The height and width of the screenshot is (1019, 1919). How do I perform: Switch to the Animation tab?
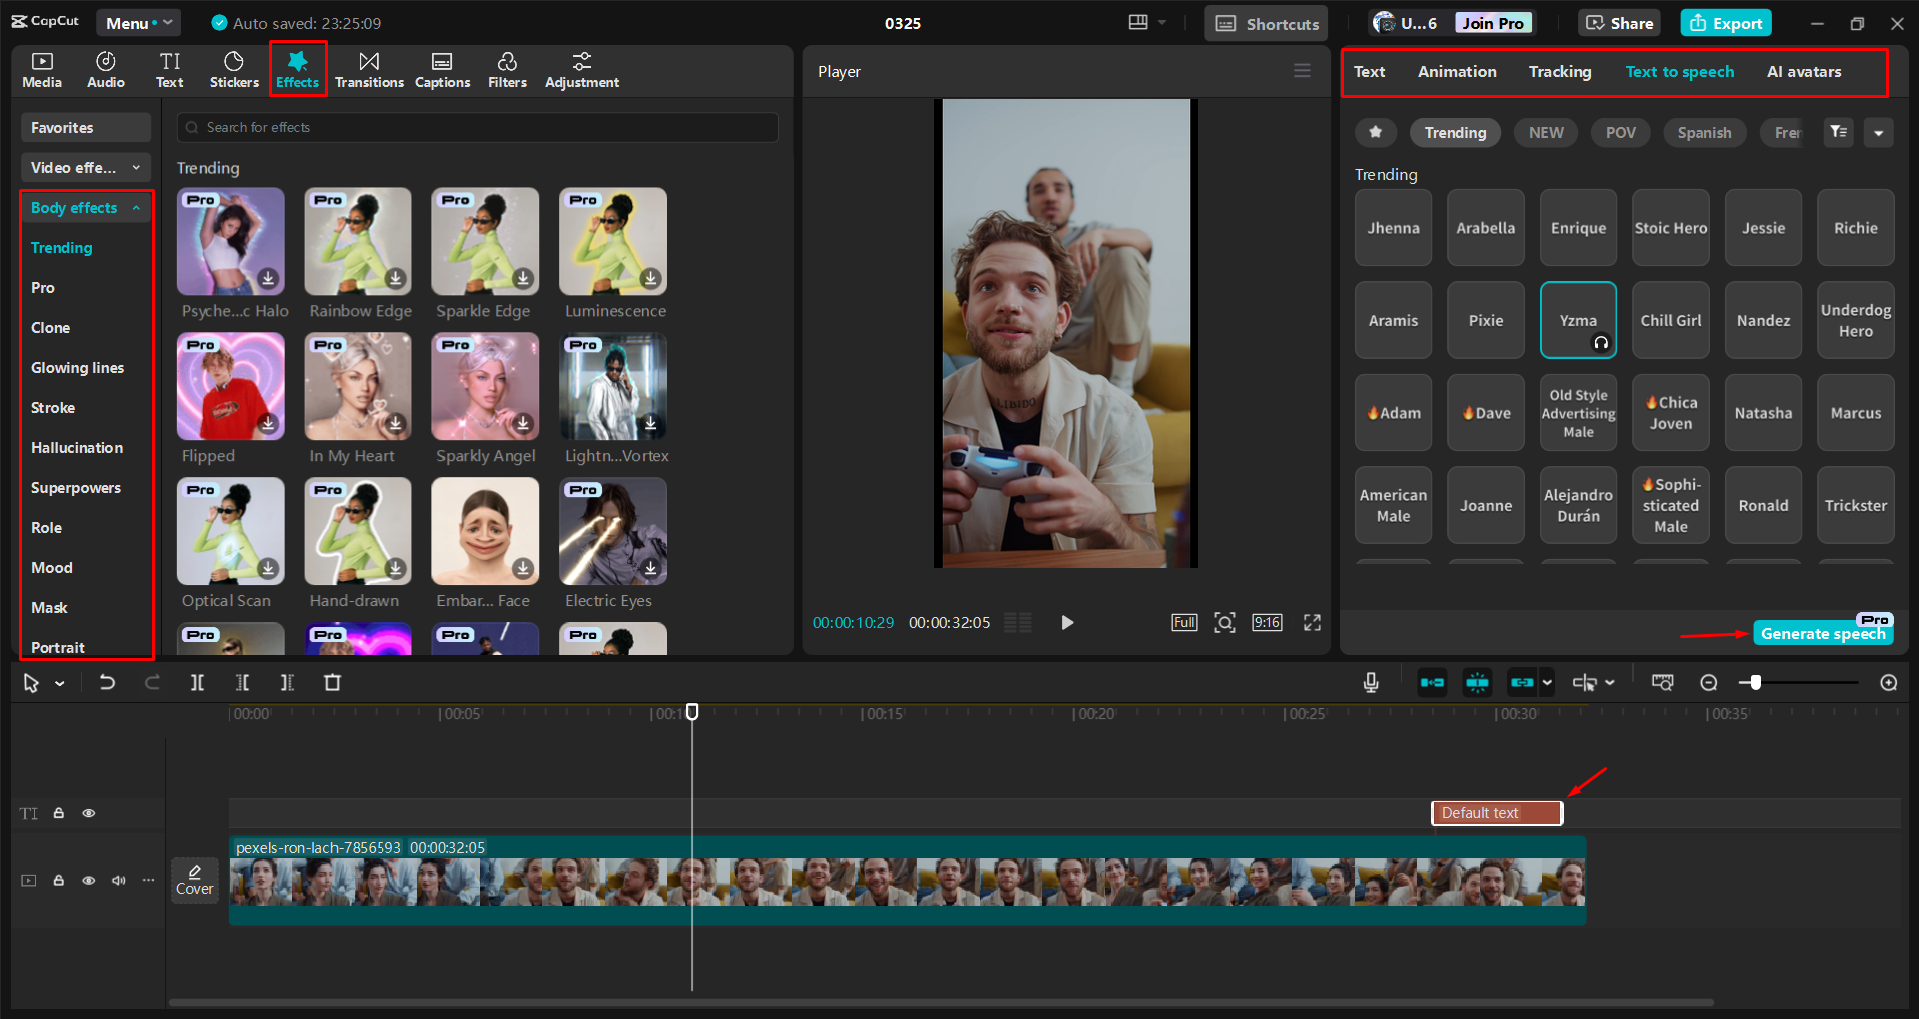(1456, 71)
